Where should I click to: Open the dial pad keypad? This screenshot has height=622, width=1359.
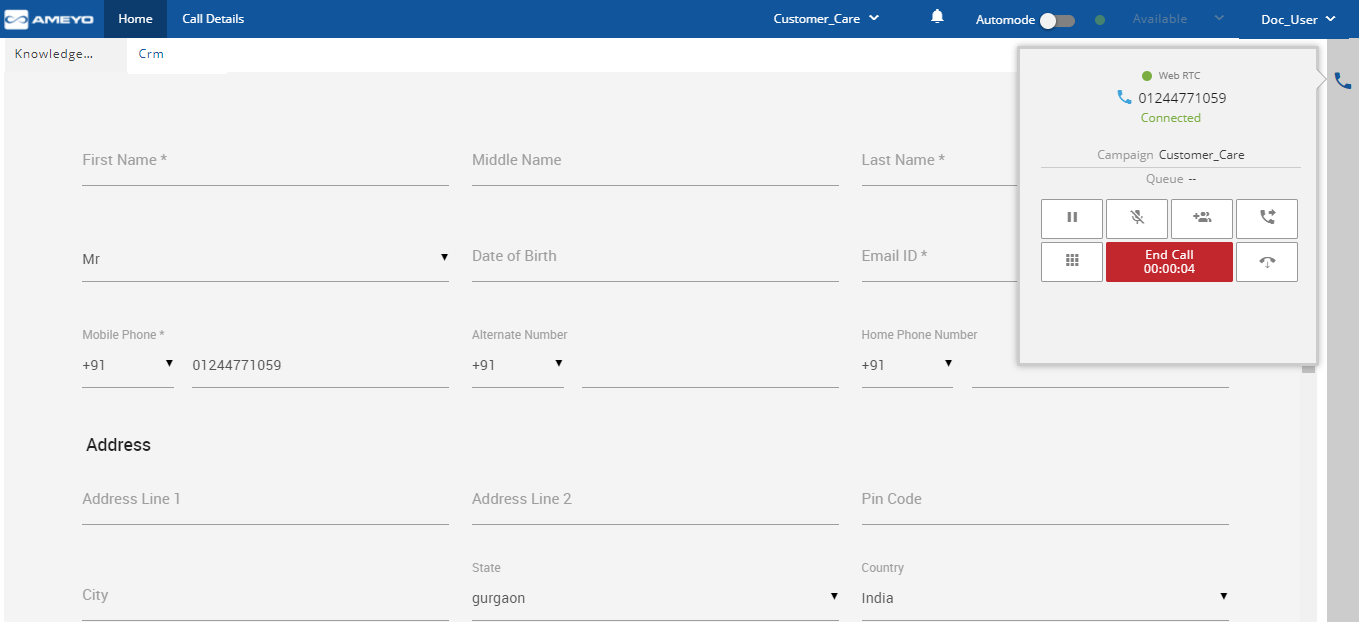pyautogui.click(x=1071, y=261)
